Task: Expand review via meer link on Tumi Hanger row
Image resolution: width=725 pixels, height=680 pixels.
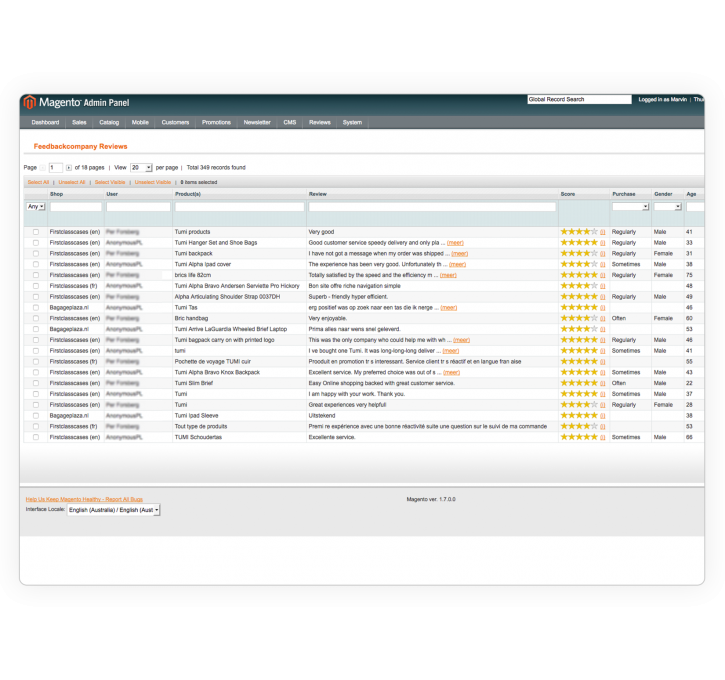Action: click(455, 243)
